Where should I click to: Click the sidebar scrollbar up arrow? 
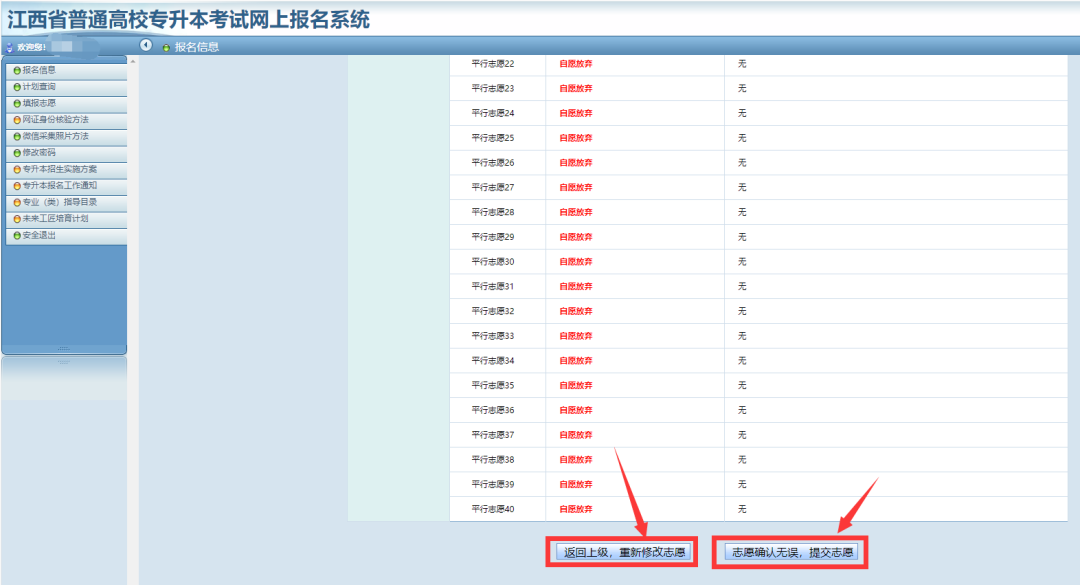(x=133, y=62)
